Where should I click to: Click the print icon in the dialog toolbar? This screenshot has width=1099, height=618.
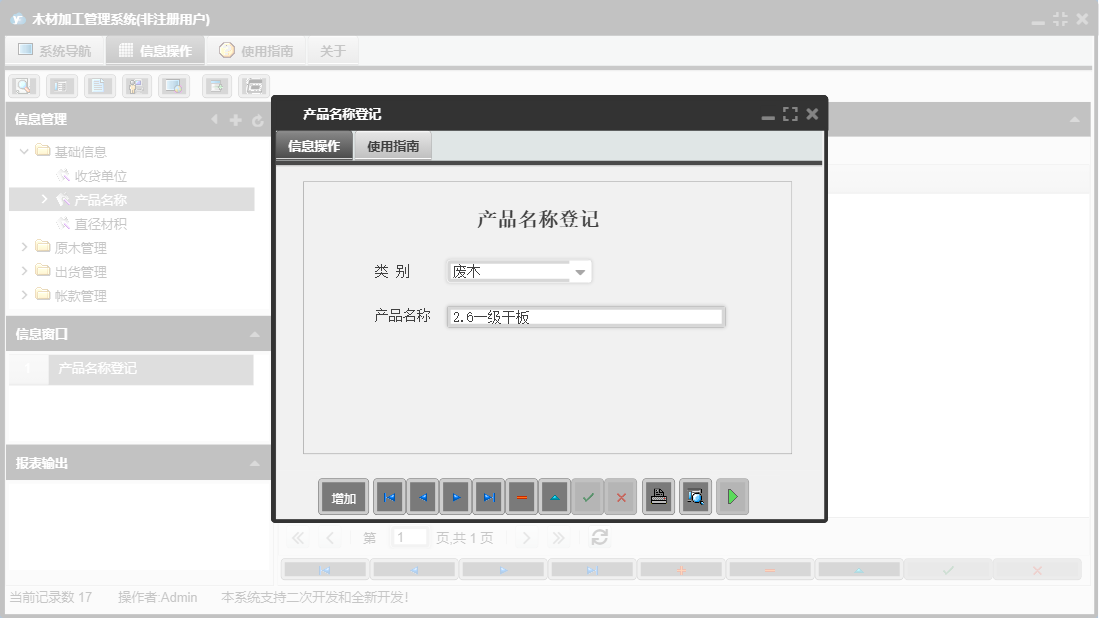(x=657, y=496)
